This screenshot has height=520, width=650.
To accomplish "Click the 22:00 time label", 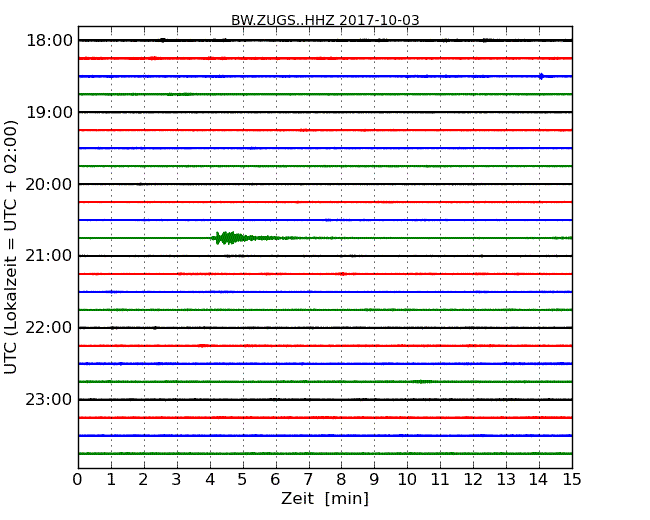I will [49, 328].
